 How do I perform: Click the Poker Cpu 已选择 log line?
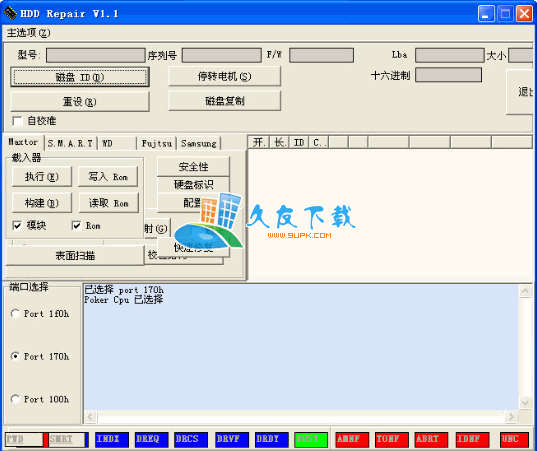124,300
